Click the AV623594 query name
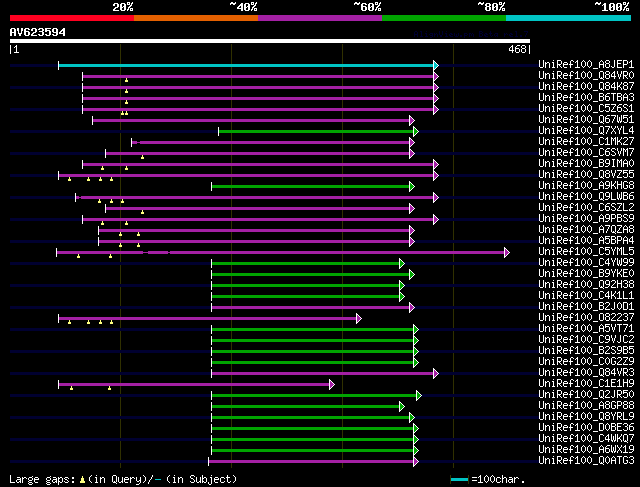The width and height of the screenshot is (640, 487). pos(38,32)
